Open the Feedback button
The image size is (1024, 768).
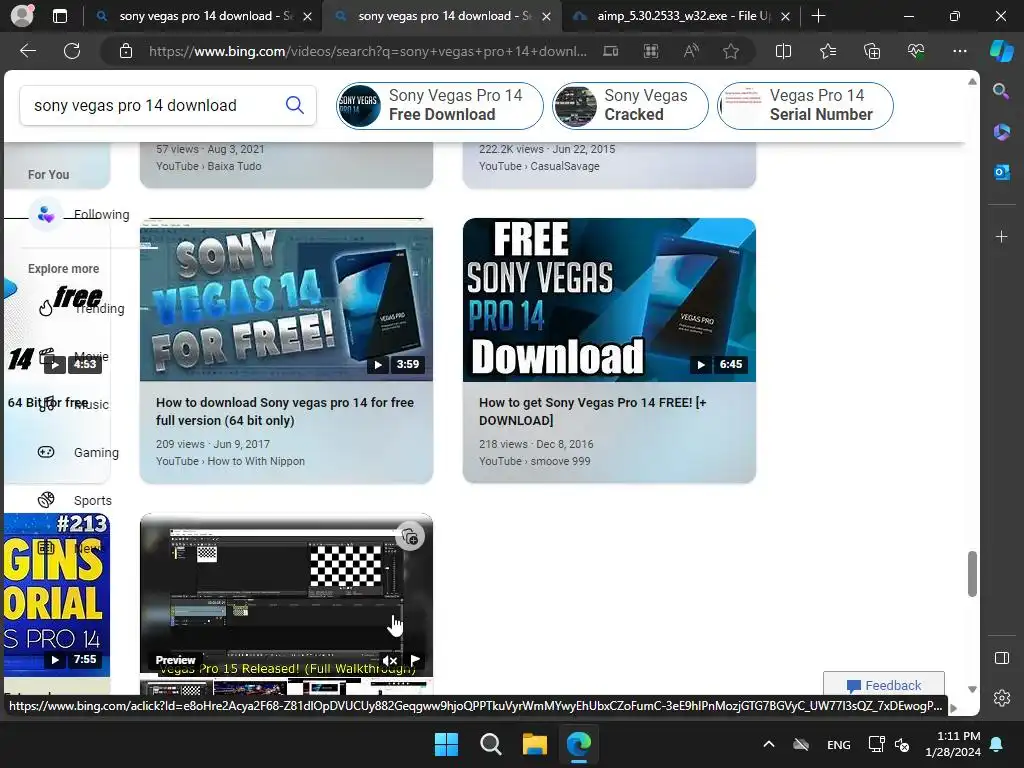(884, 685)
